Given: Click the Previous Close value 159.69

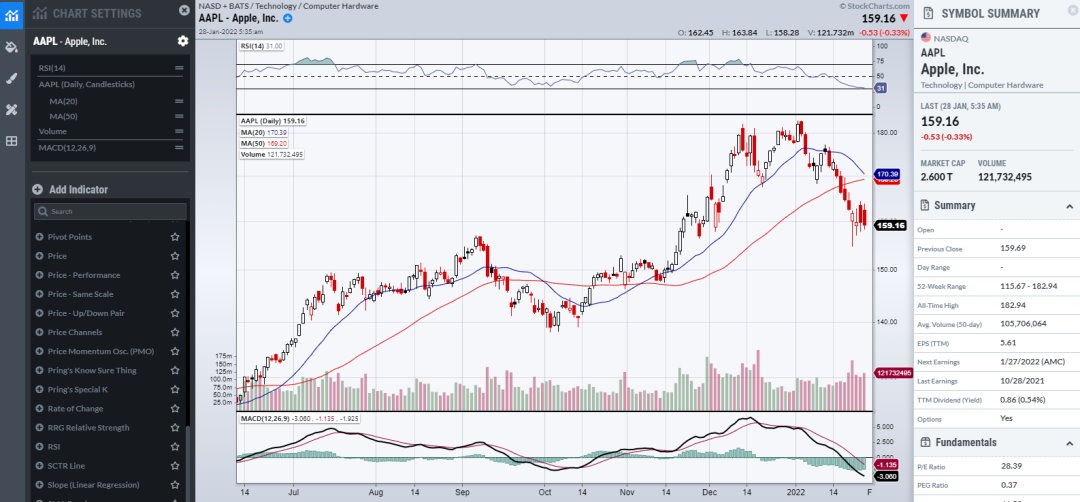Looking at the screenshot, I should [1012, 249].
